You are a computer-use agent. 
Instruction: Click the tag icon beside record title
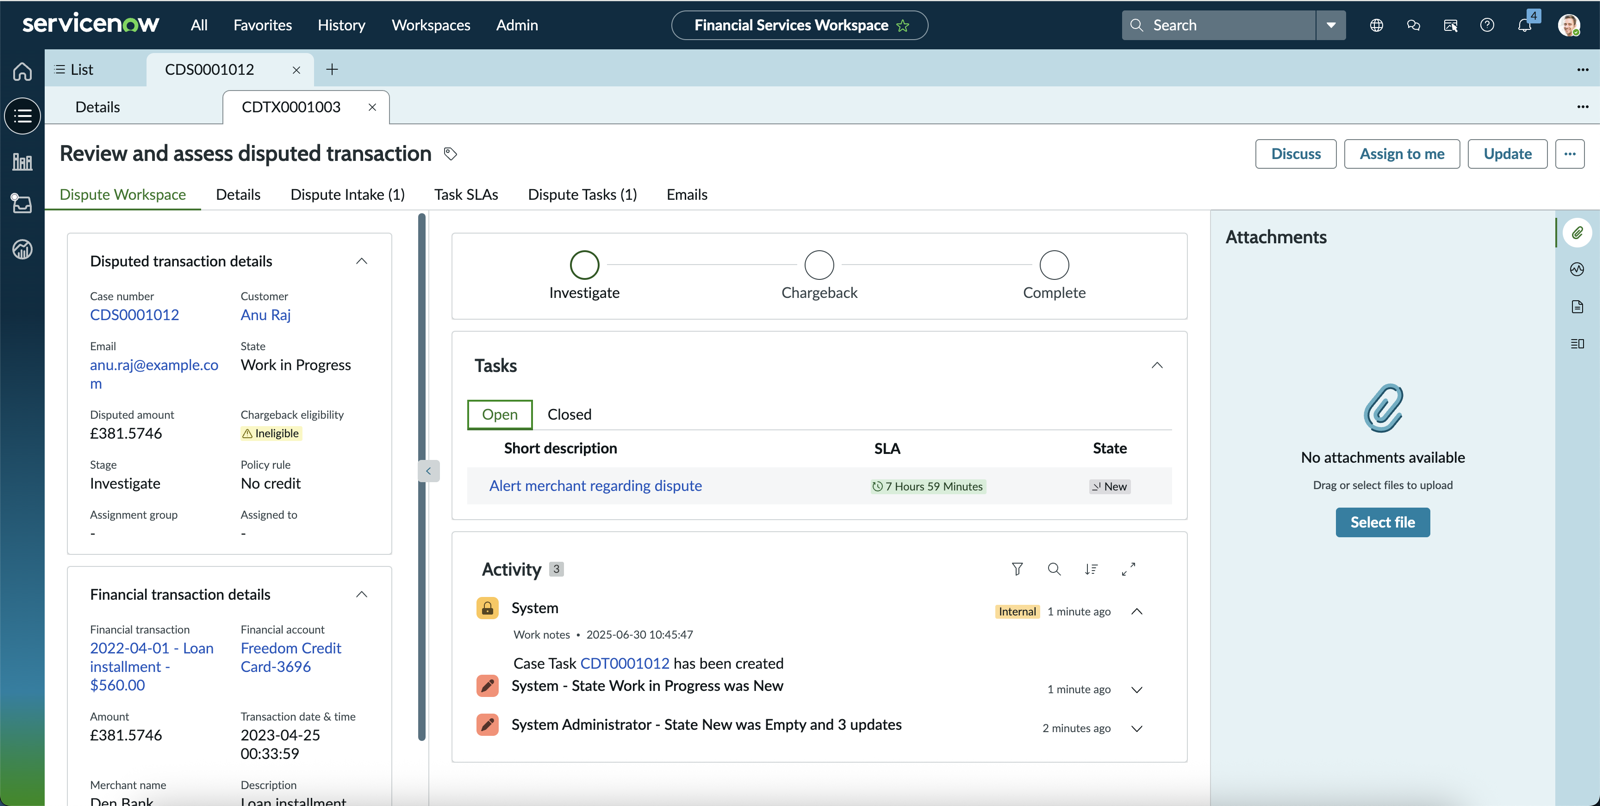(451, 154)
